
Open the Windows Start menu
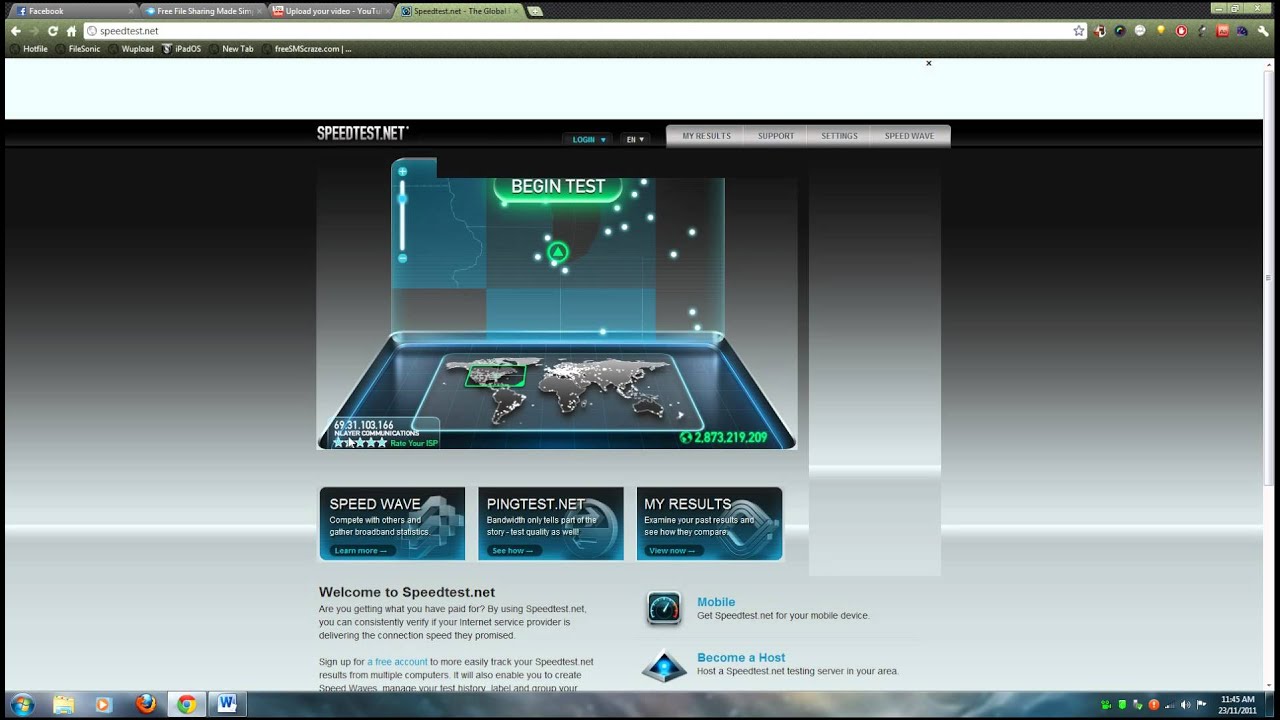click(x=21, y=704)
